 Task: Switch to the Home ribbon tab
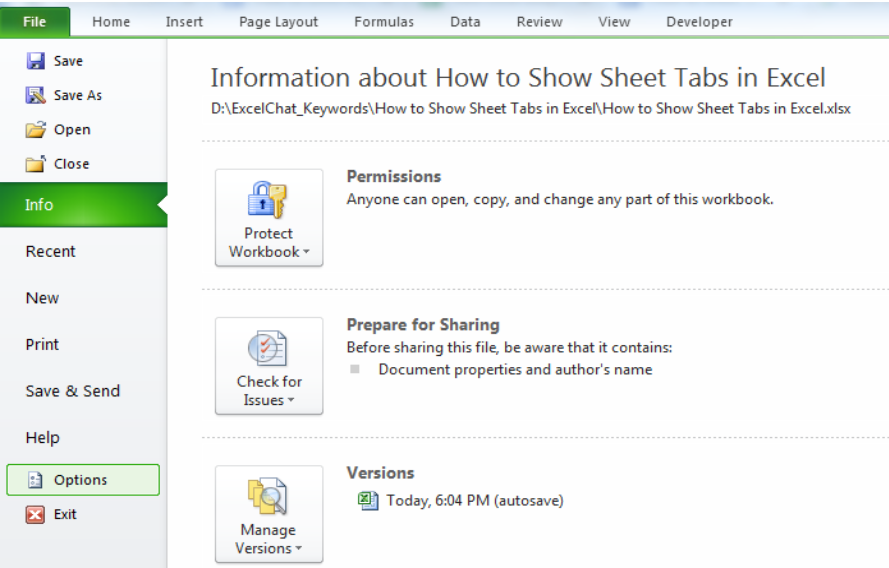pyautogui.click(x=111, y=22)
